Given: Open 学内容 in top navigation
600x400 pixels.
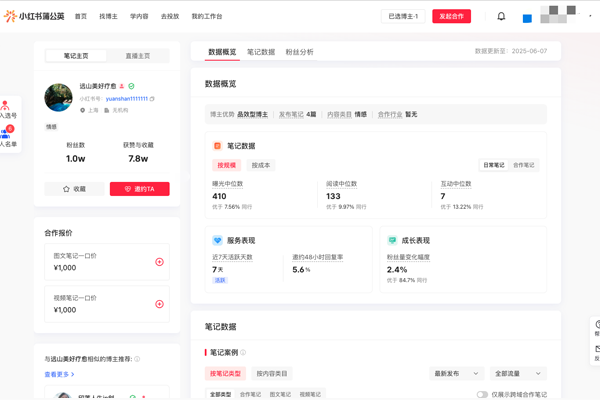Looking at the screenshot, I should coord(139,16).
